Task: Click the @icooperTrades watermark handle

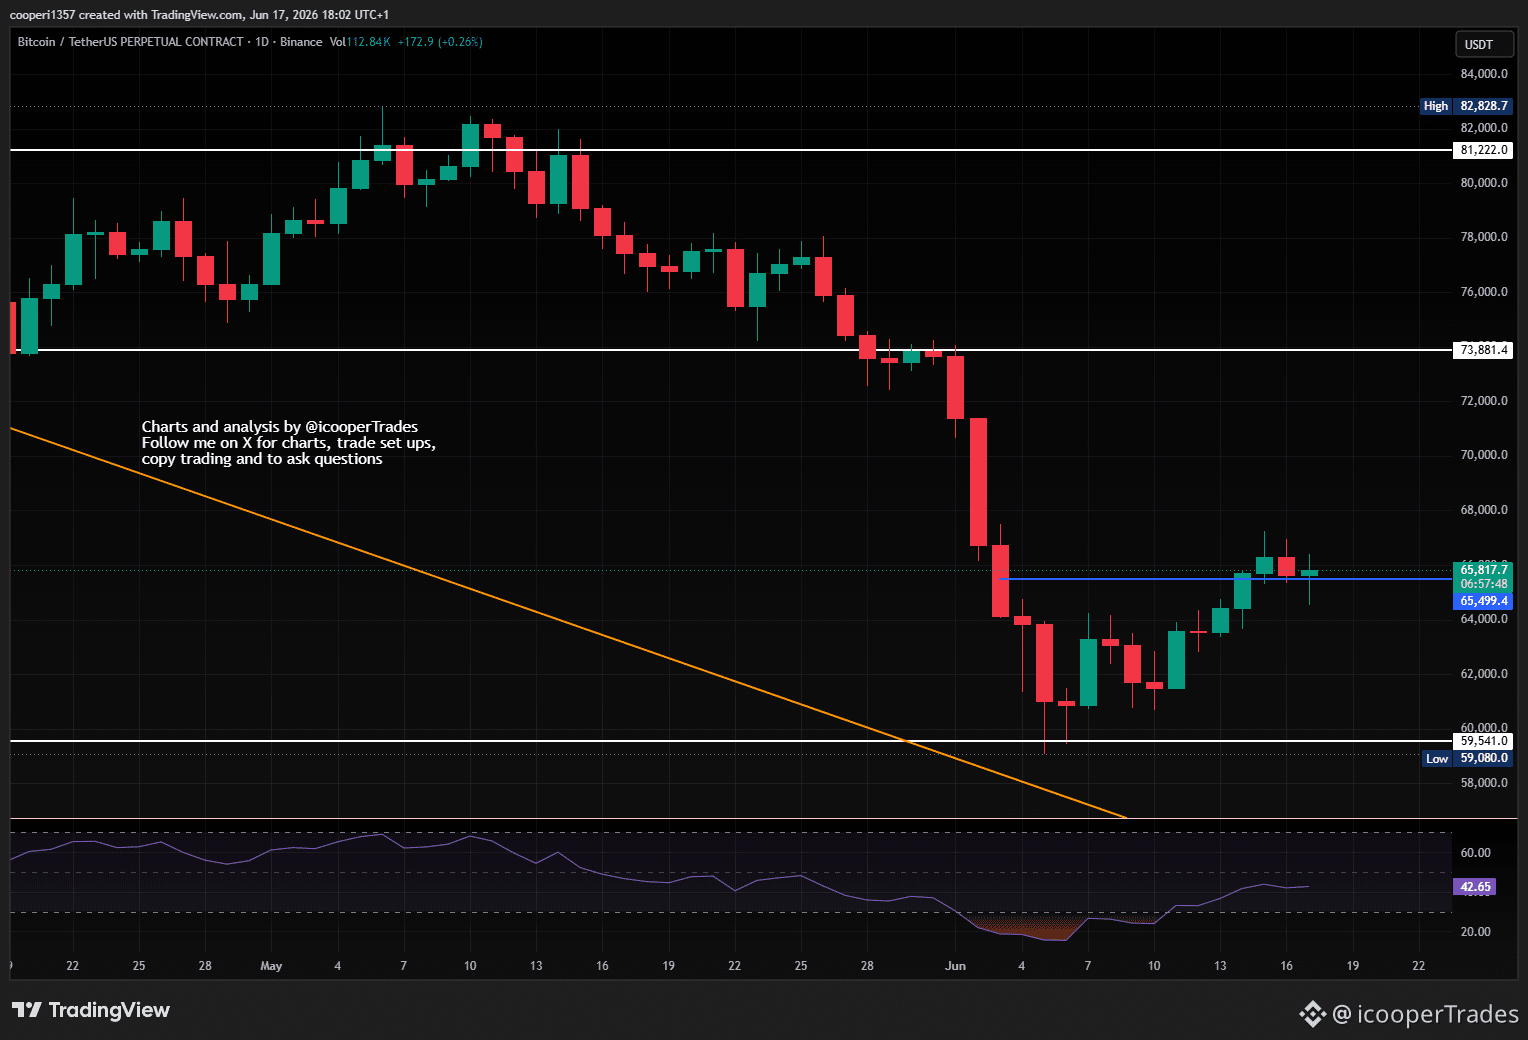Action: pyautogui.click(x=1426, y=1014)
